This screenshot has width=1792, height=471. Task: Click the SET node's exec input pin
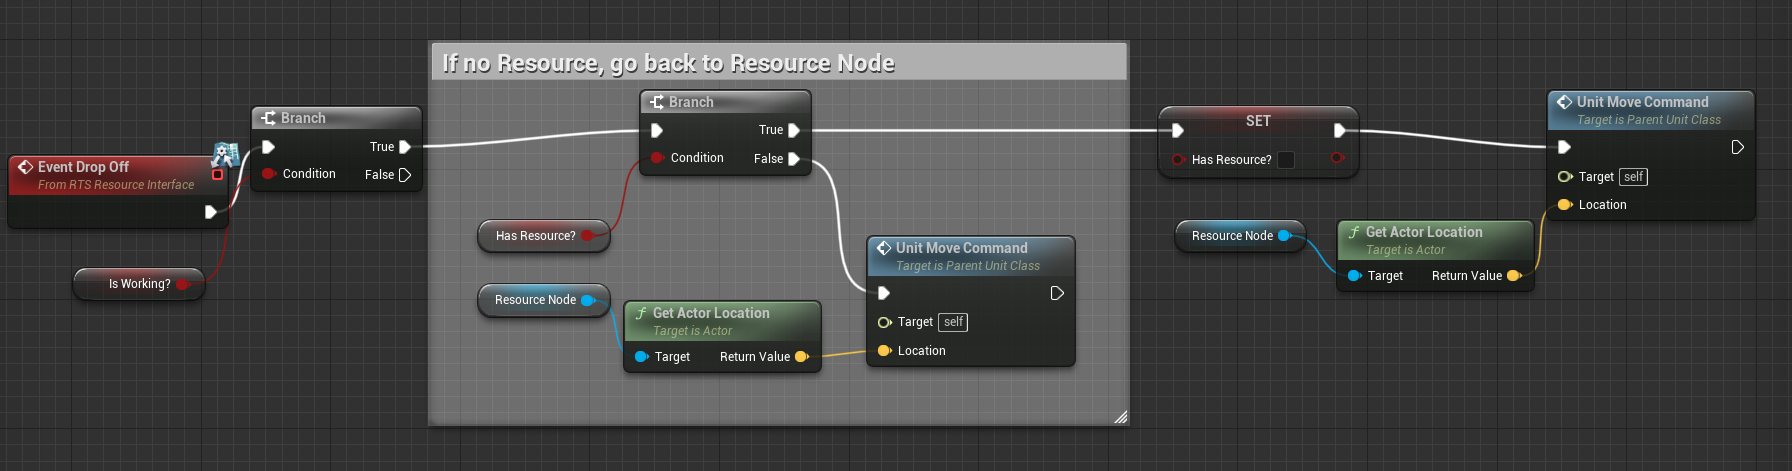pos(1178,130)
